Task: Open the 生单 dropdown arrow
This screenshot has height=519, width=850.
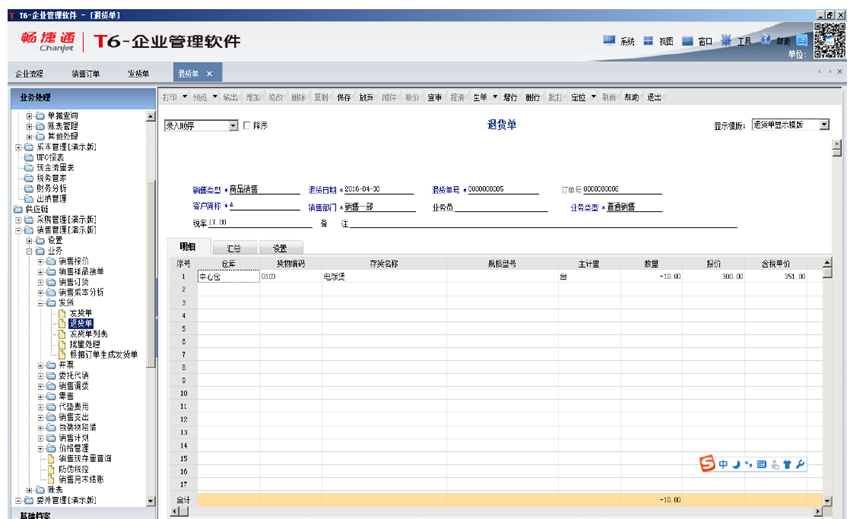Action: [495, 97]
